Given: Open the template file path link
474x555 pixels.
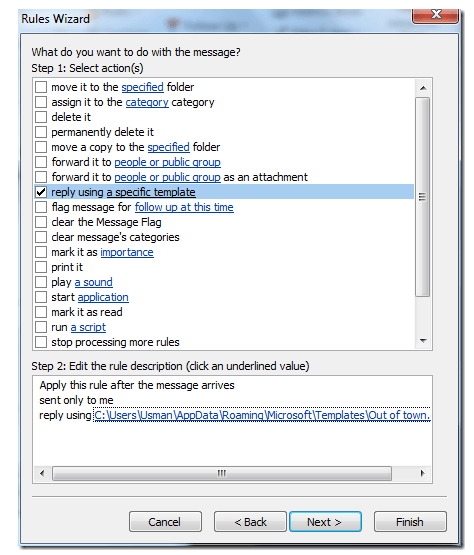Looking at the screenshot, I should click(262, 415).
